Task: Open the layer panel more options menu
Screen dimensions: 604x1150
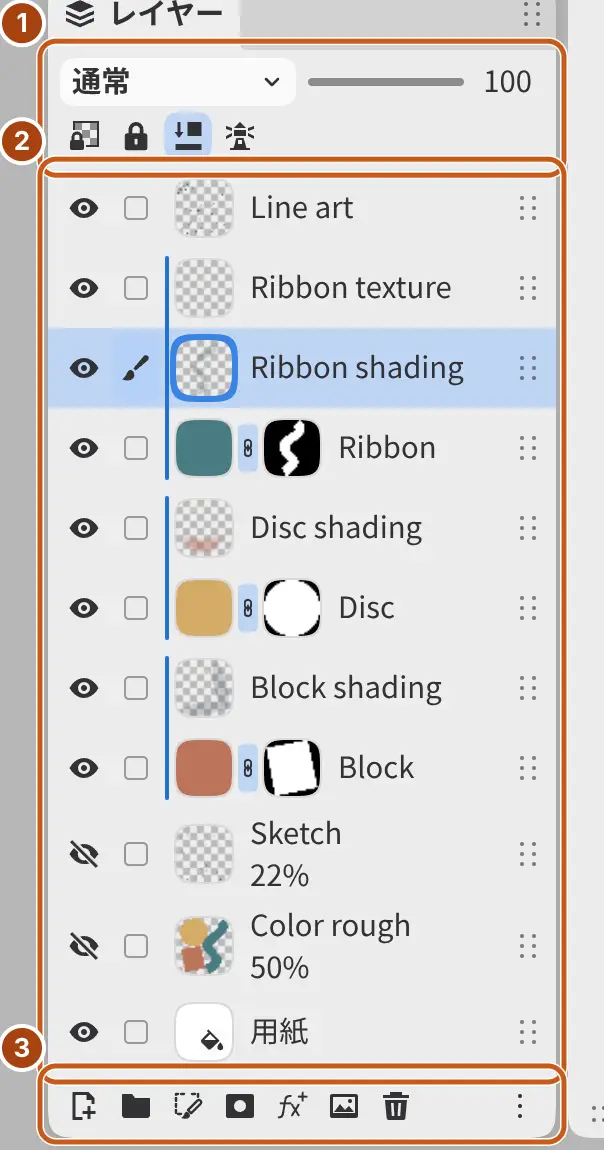Action: [x=519, y=1105]
